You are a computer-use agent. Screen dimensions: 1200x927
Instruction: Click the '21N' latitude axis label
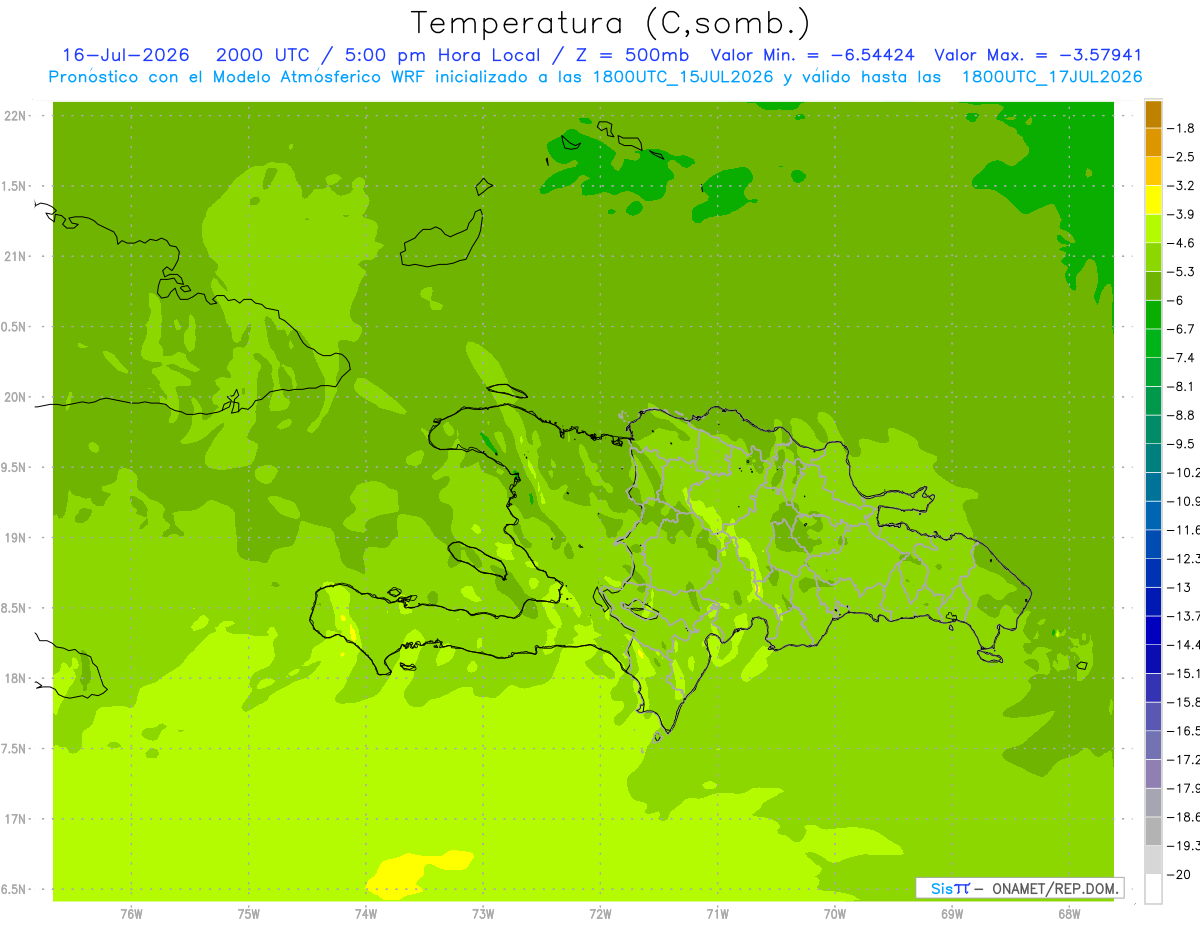(14, 257)
